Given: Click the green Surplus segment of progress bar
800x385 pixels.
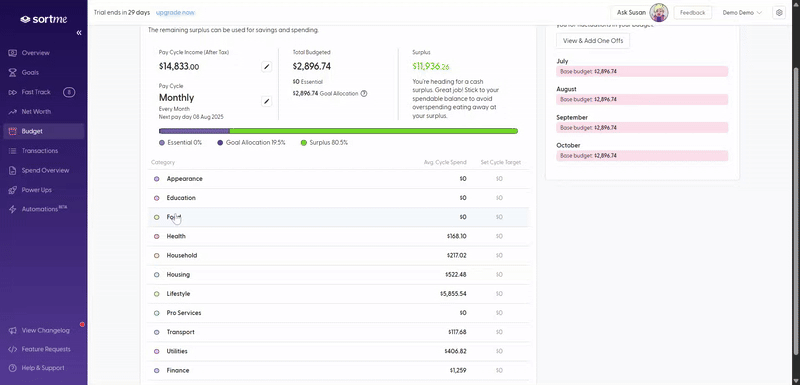Looking at the screenshot, I should [373, 131].
